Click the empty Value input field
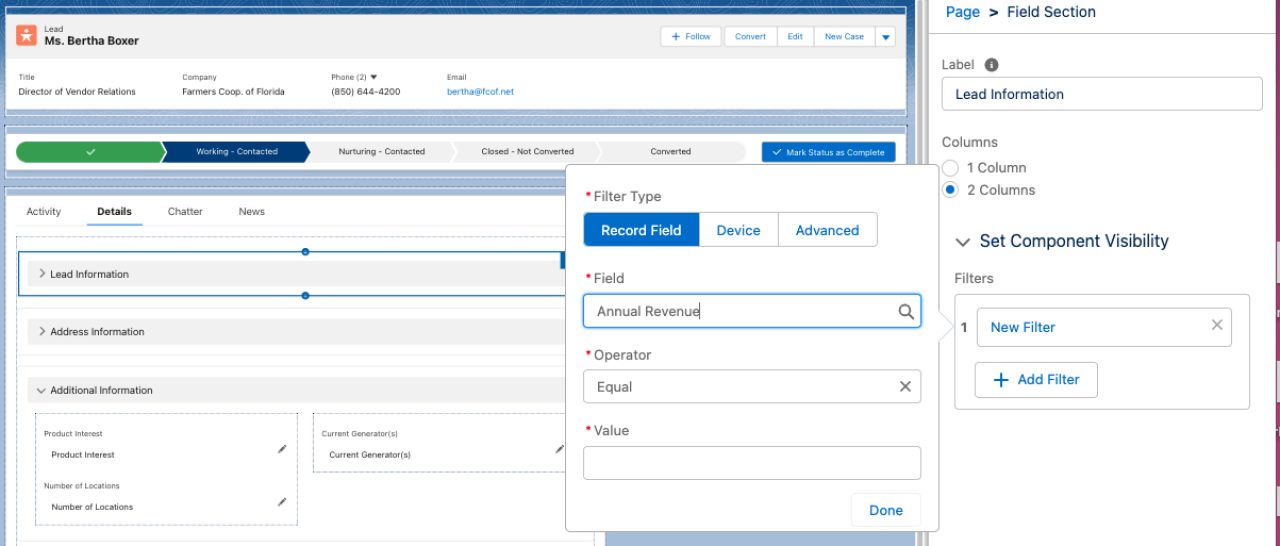The image size is (1280, 546). tap(752, 463)
